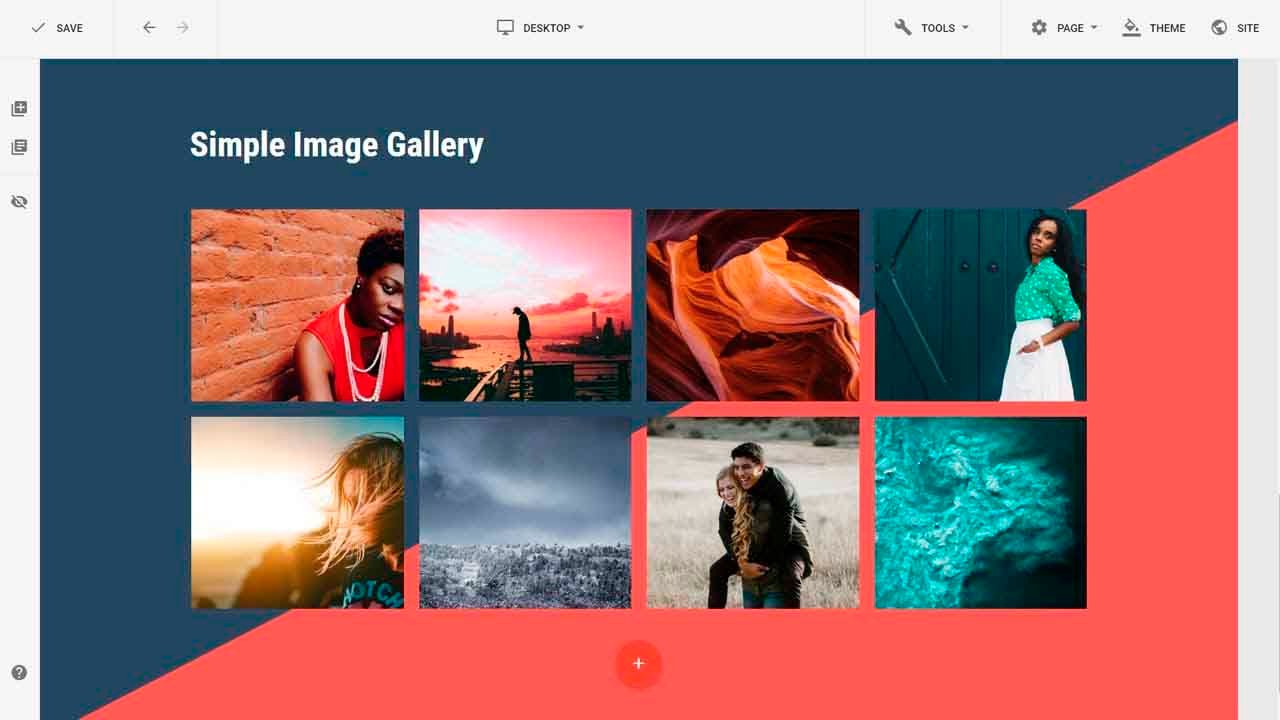Click the gear icon beside Page
This screenshot has width=1280, height=720.
point(1039,28)
